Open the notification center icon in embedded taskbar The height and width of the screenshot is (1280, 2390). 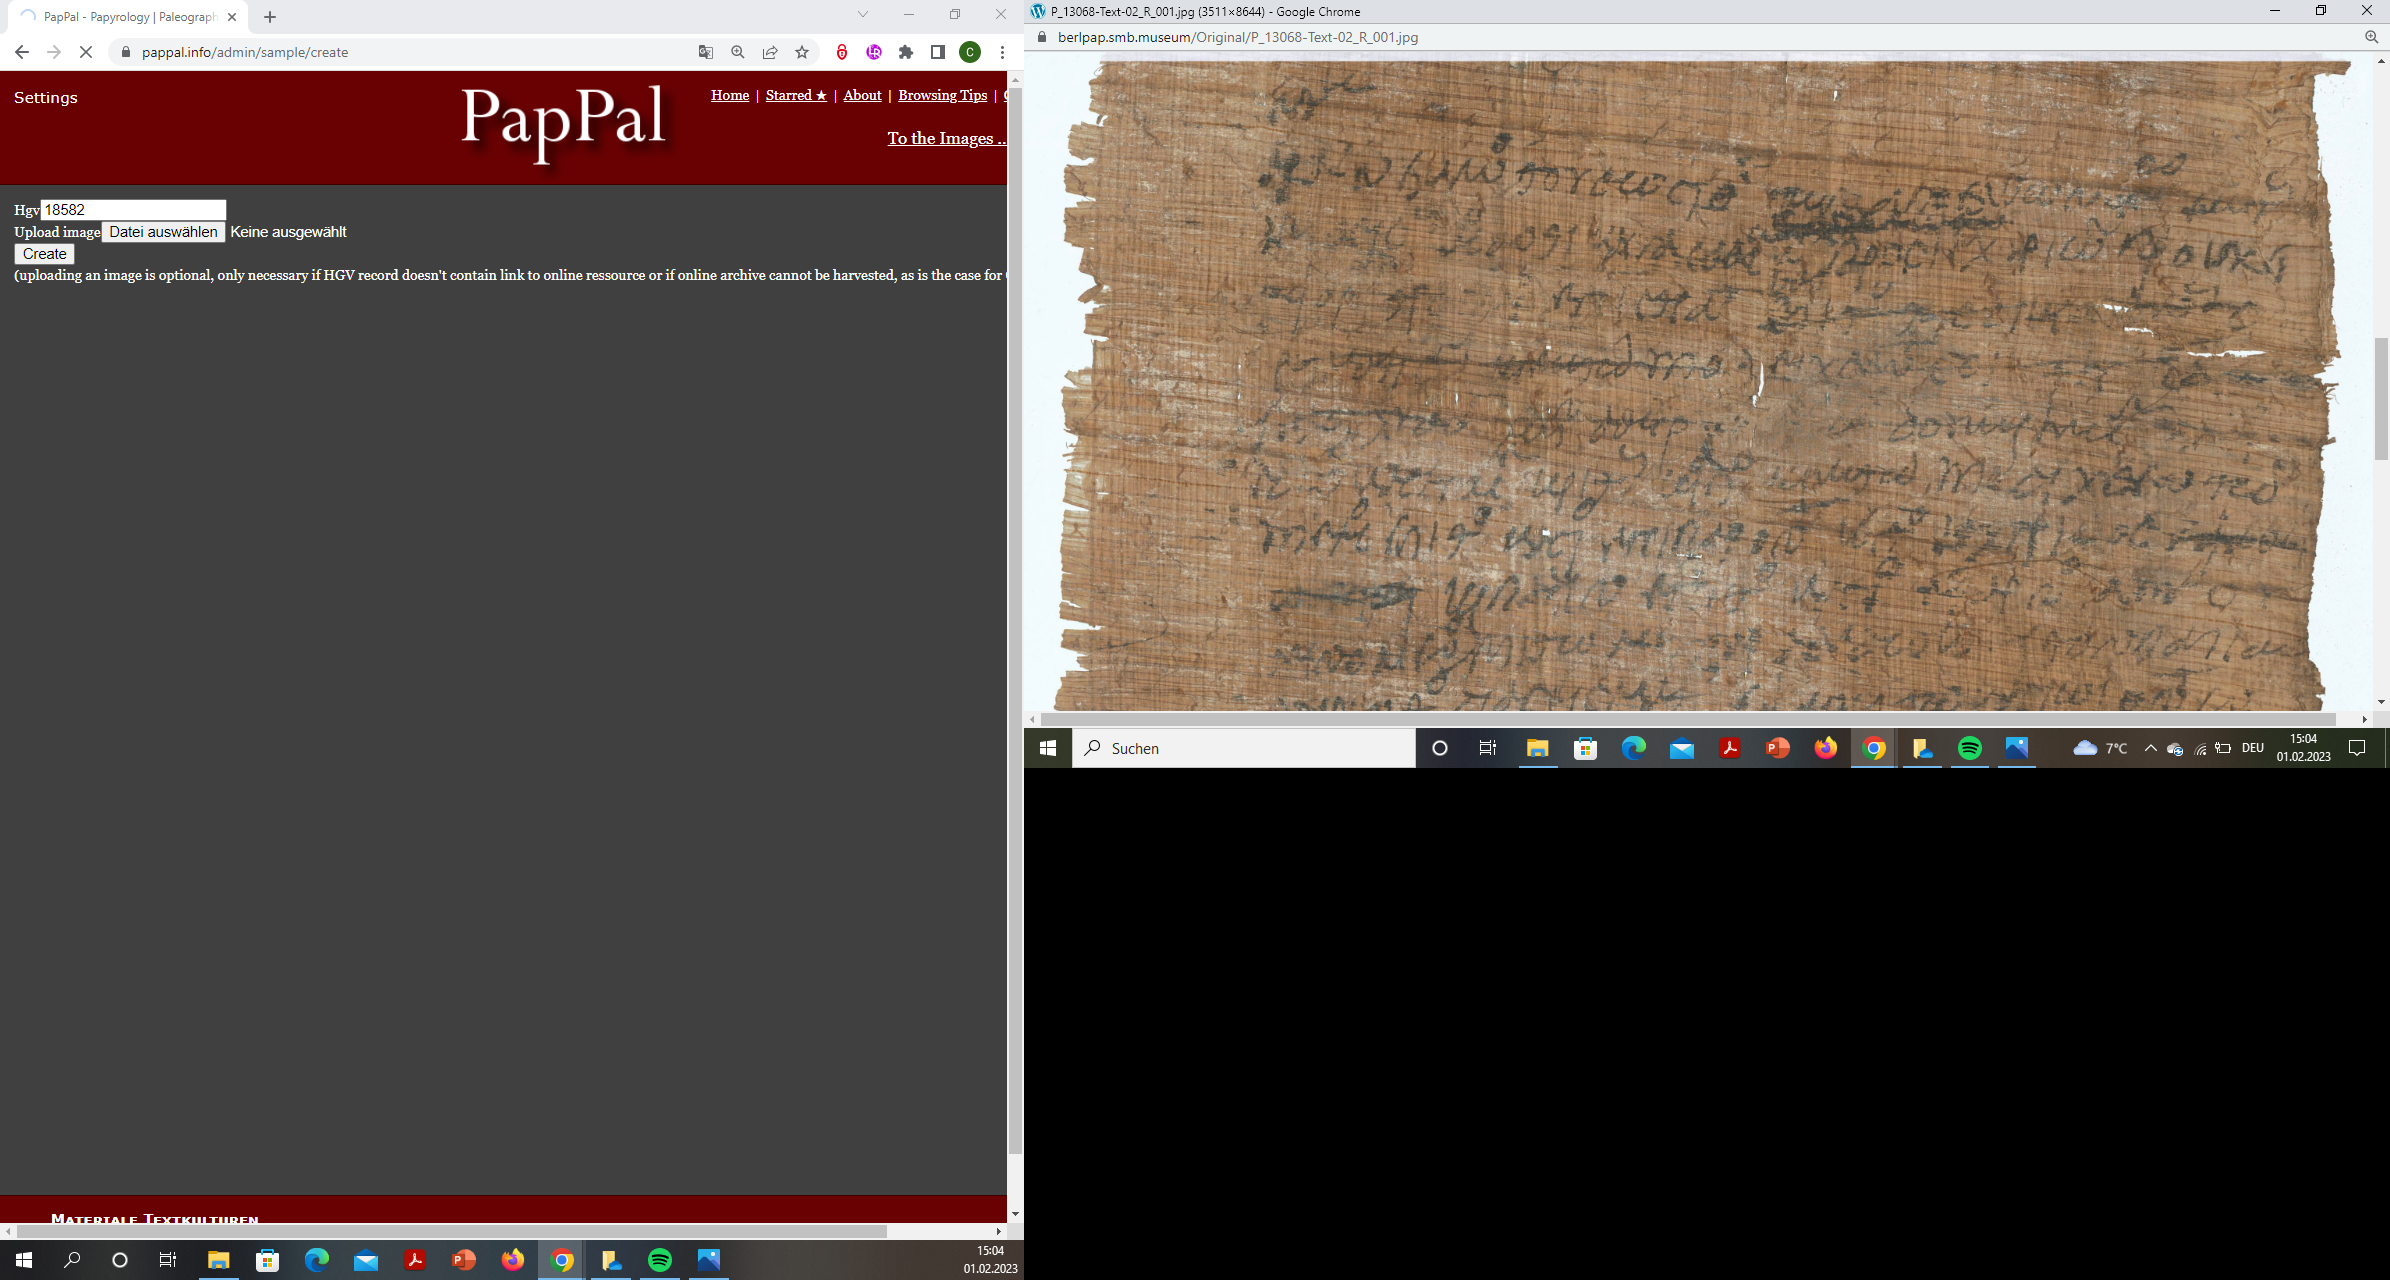coord(2357,748)
